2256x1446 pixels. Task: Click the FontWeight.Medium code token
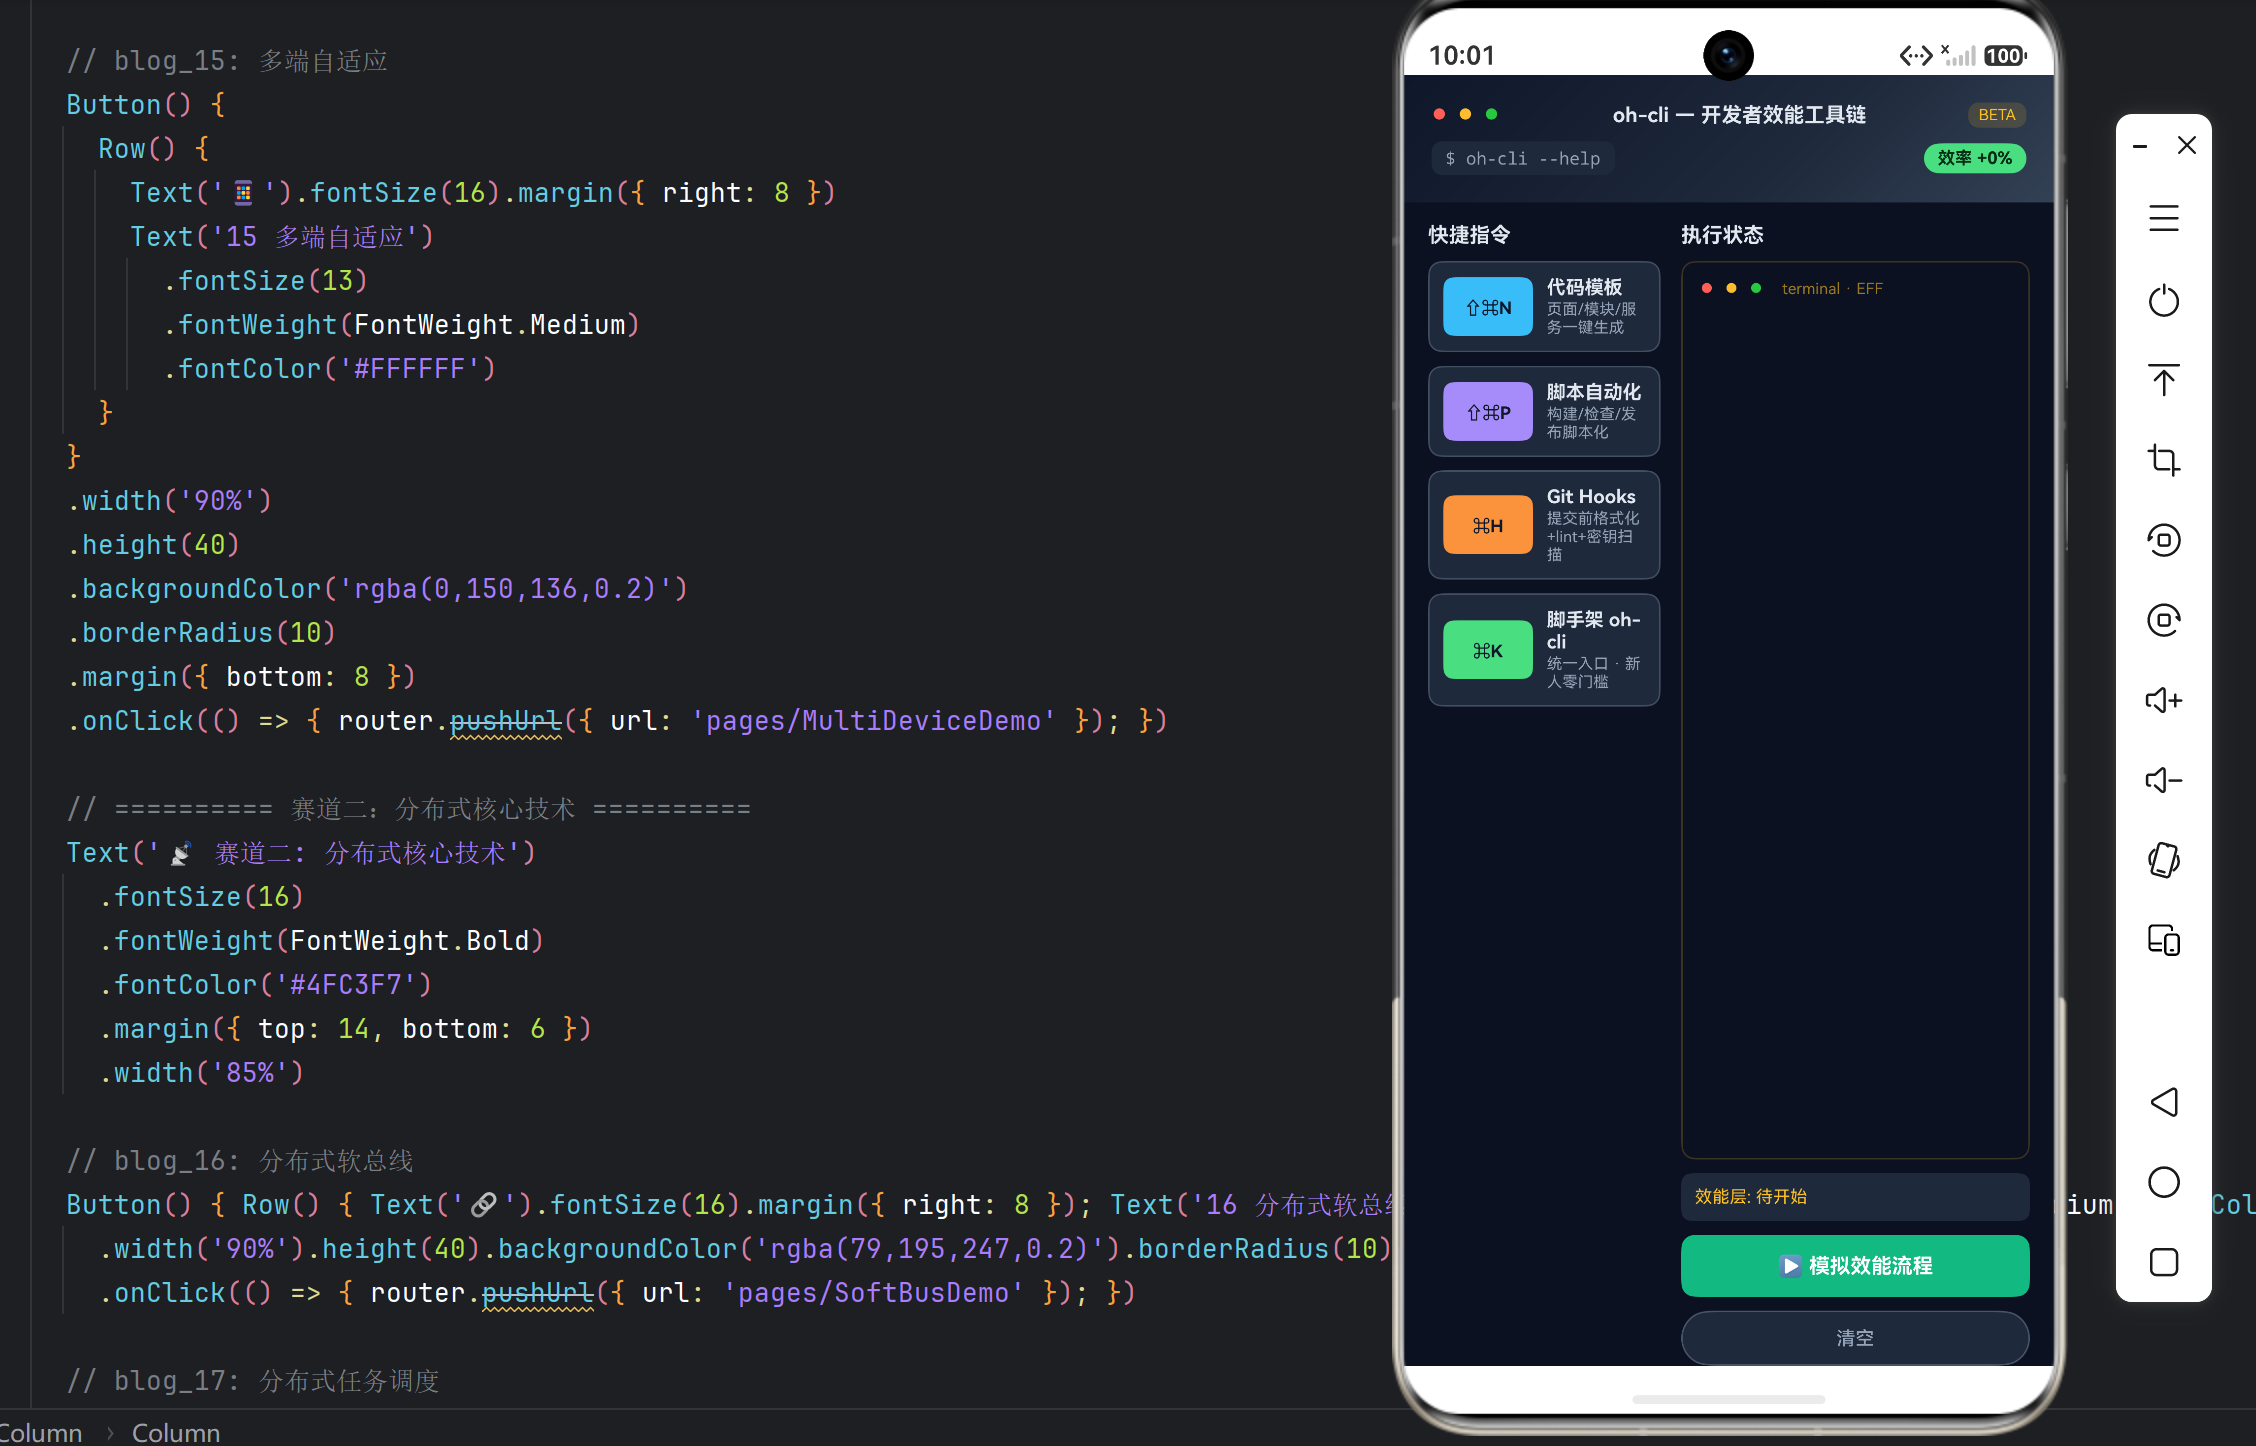pyautogui.click(x=489, y=325)
